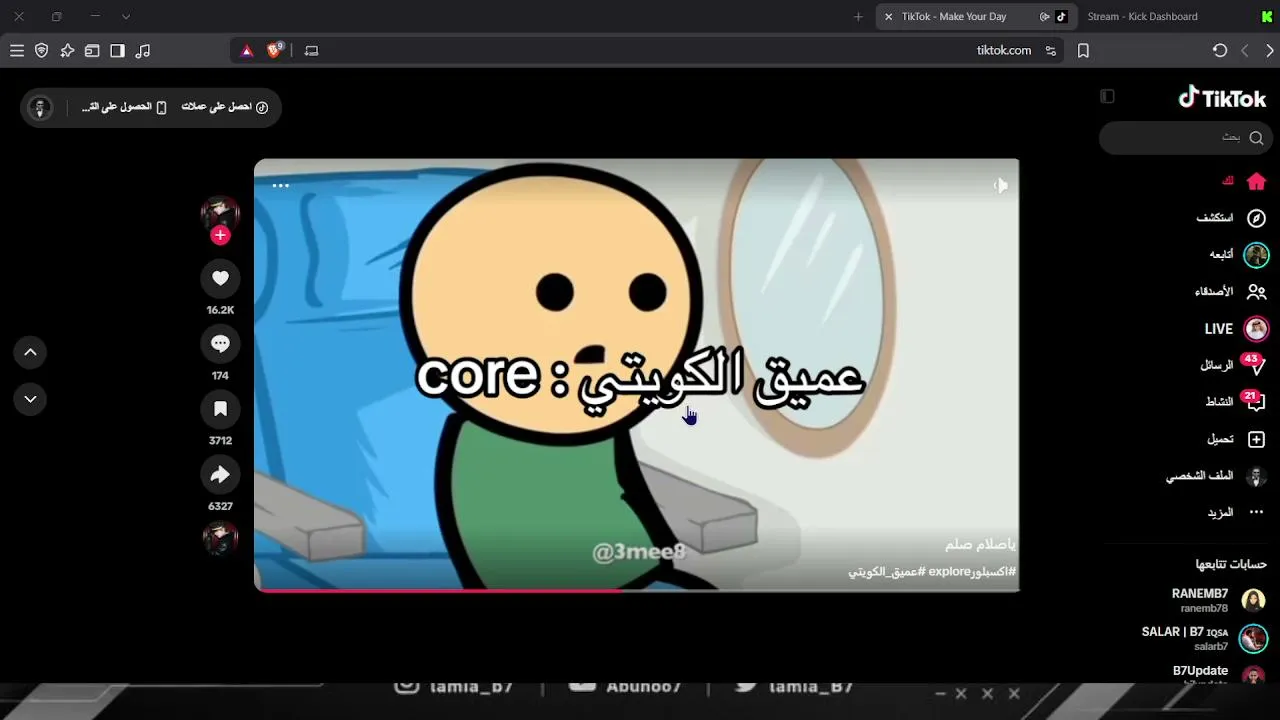Open Activity (النشاط) with 21 badge

pos(1235,402)
